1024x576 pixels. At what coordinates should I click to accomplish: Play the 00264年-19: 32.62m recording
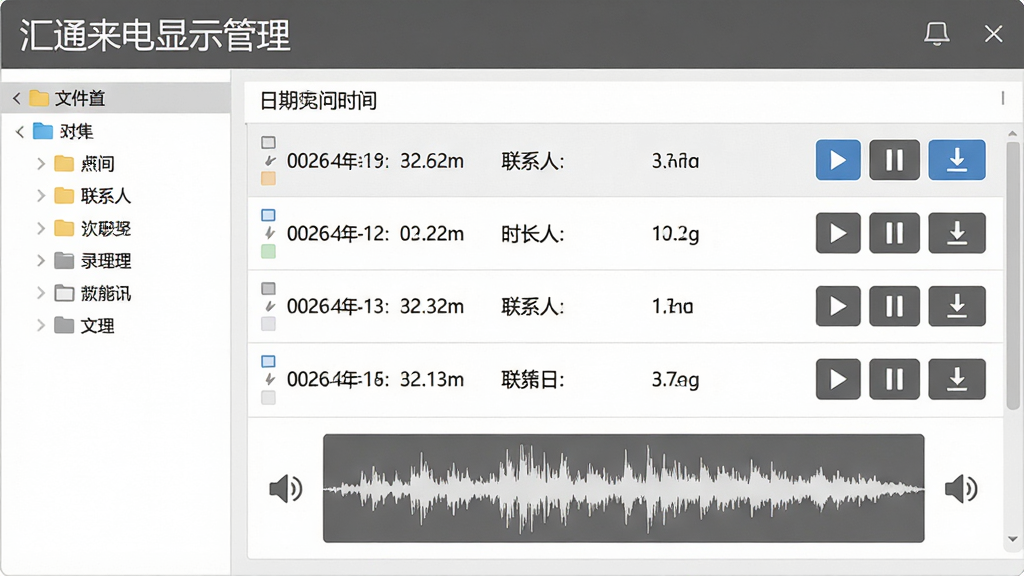click(838, 160)
